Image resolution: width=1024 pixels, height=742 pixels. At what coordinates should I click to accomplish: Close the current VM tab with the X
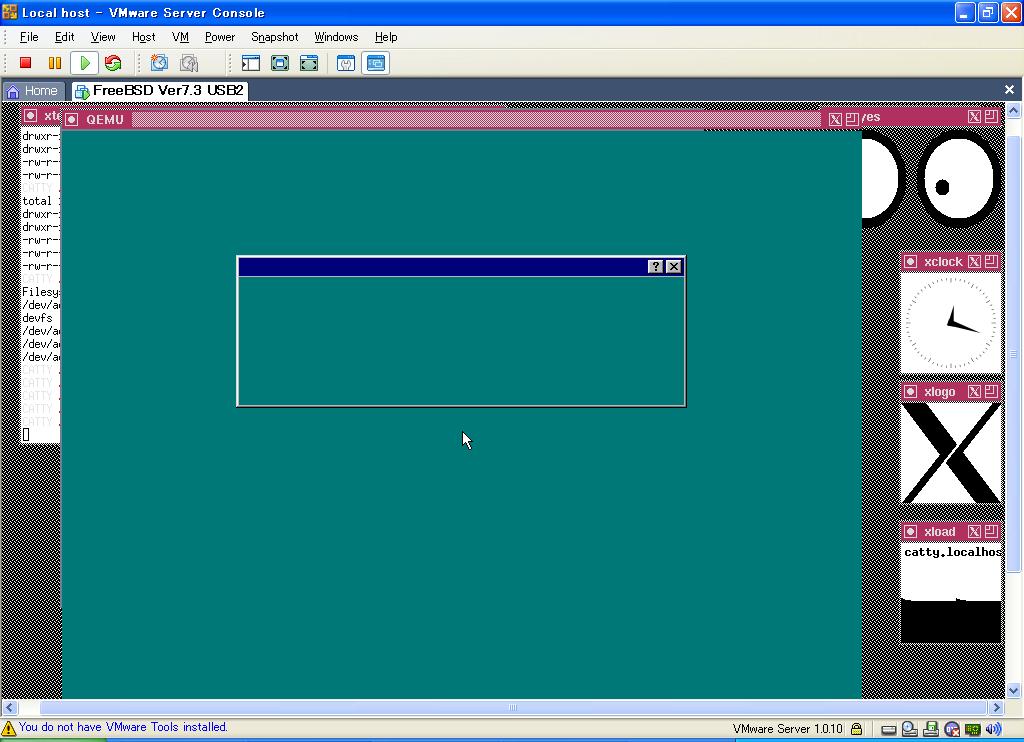pos(1010,89)
